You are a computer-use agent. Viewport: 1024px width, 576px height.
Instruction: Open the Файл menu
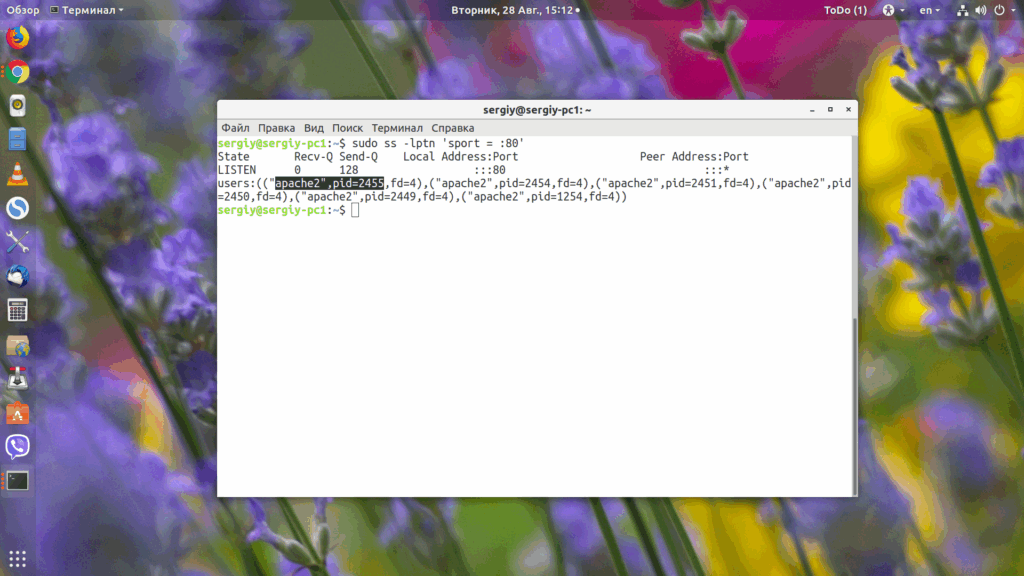[x=235, y=128]
